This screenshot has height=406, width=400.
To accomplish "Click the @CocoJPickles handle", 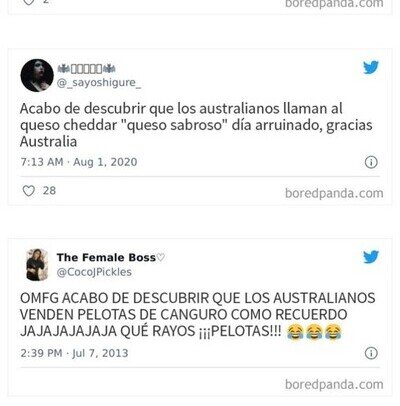I will pos(94,272).
